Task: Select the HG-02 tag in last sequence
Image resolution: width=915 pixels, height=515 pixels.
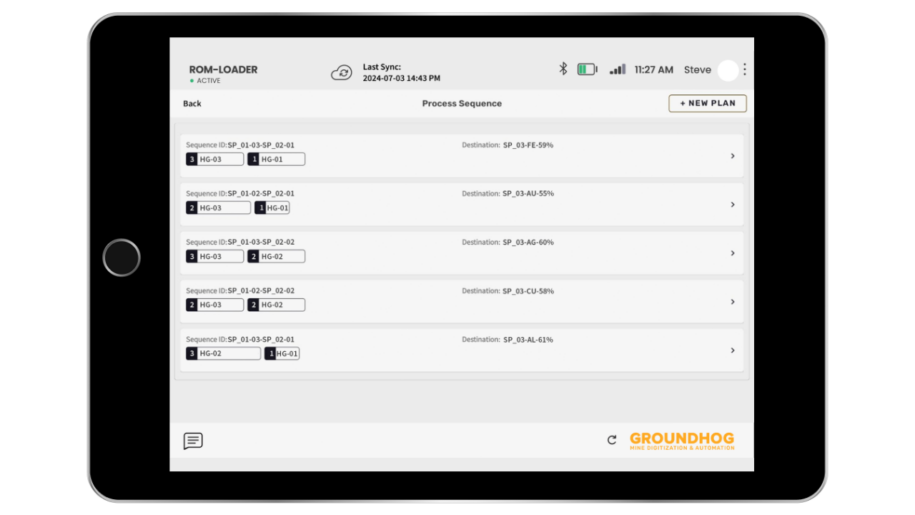Action: point(223,354)
